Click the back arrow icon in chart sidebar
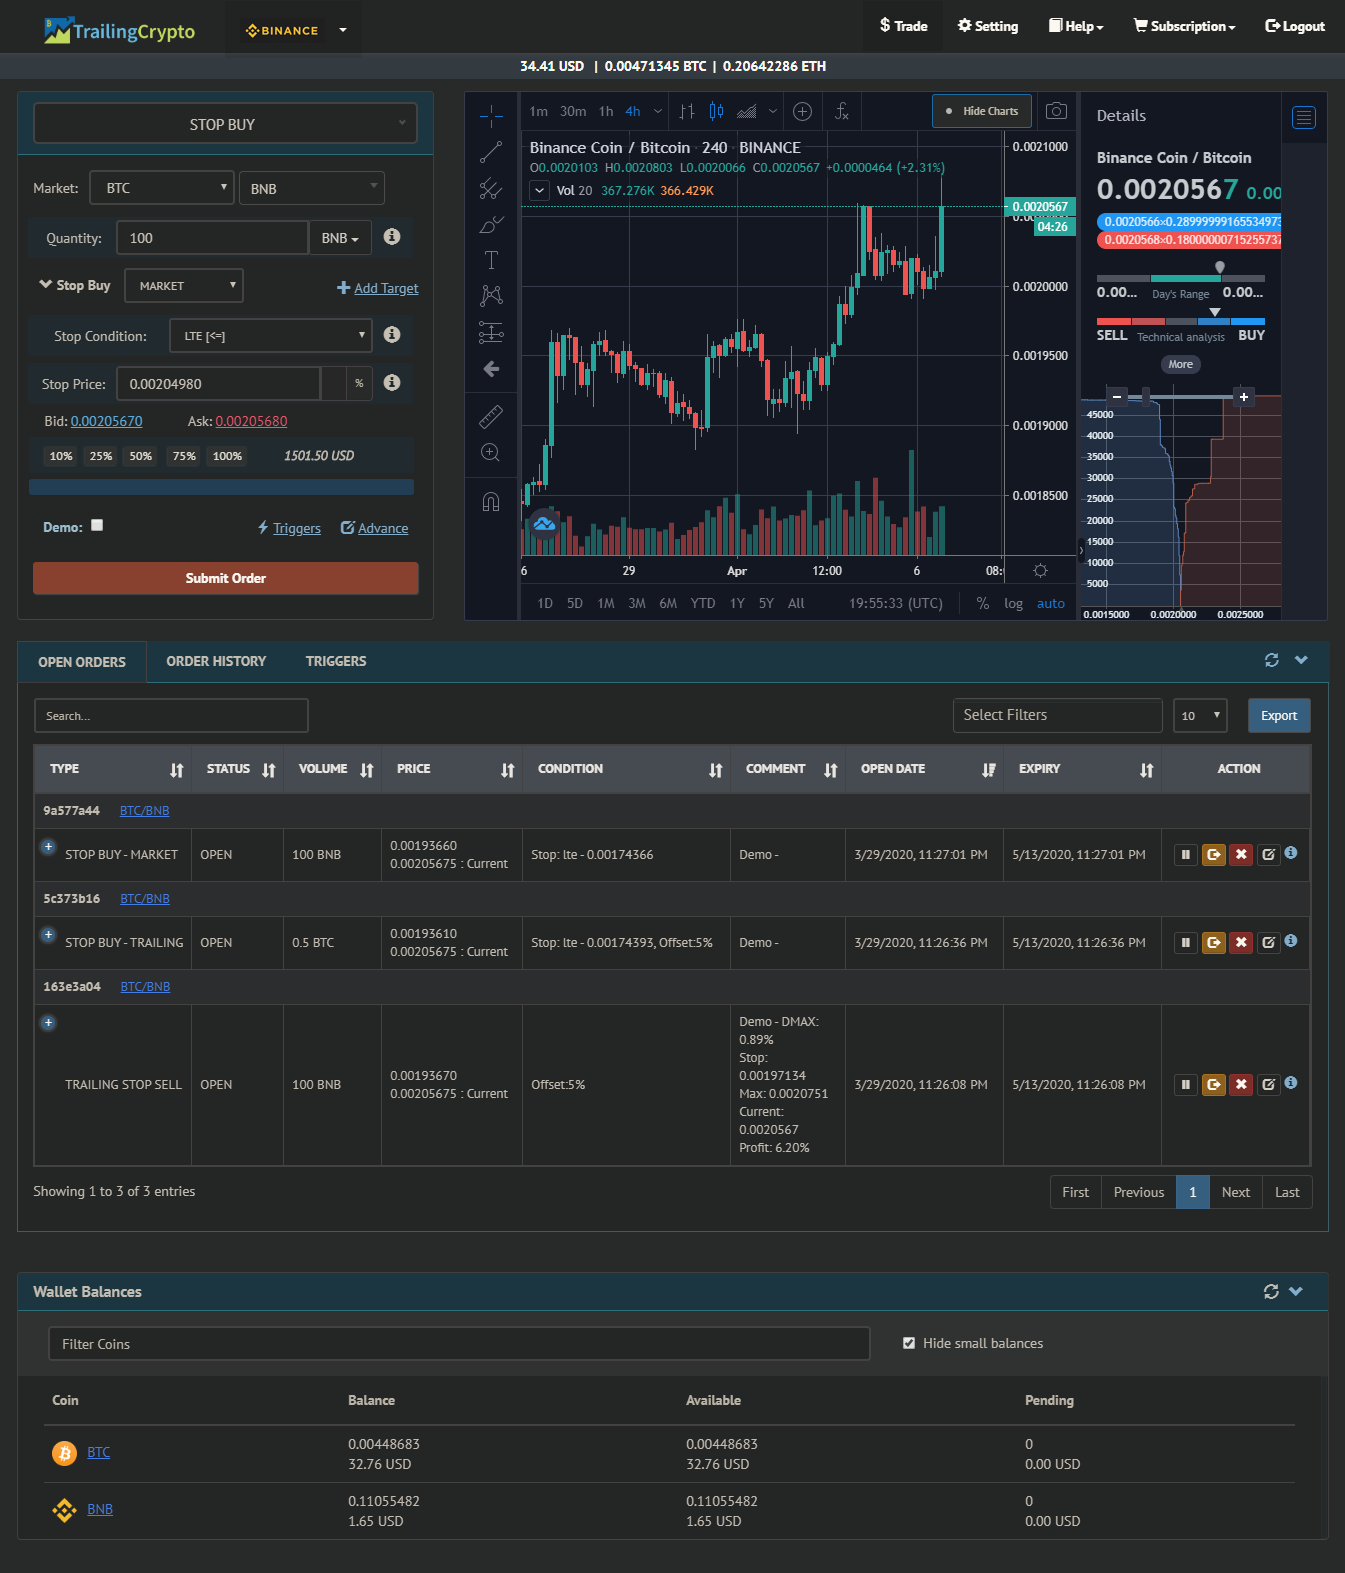The width and height of the screenshot is (1345, 1573). [491, 369]
